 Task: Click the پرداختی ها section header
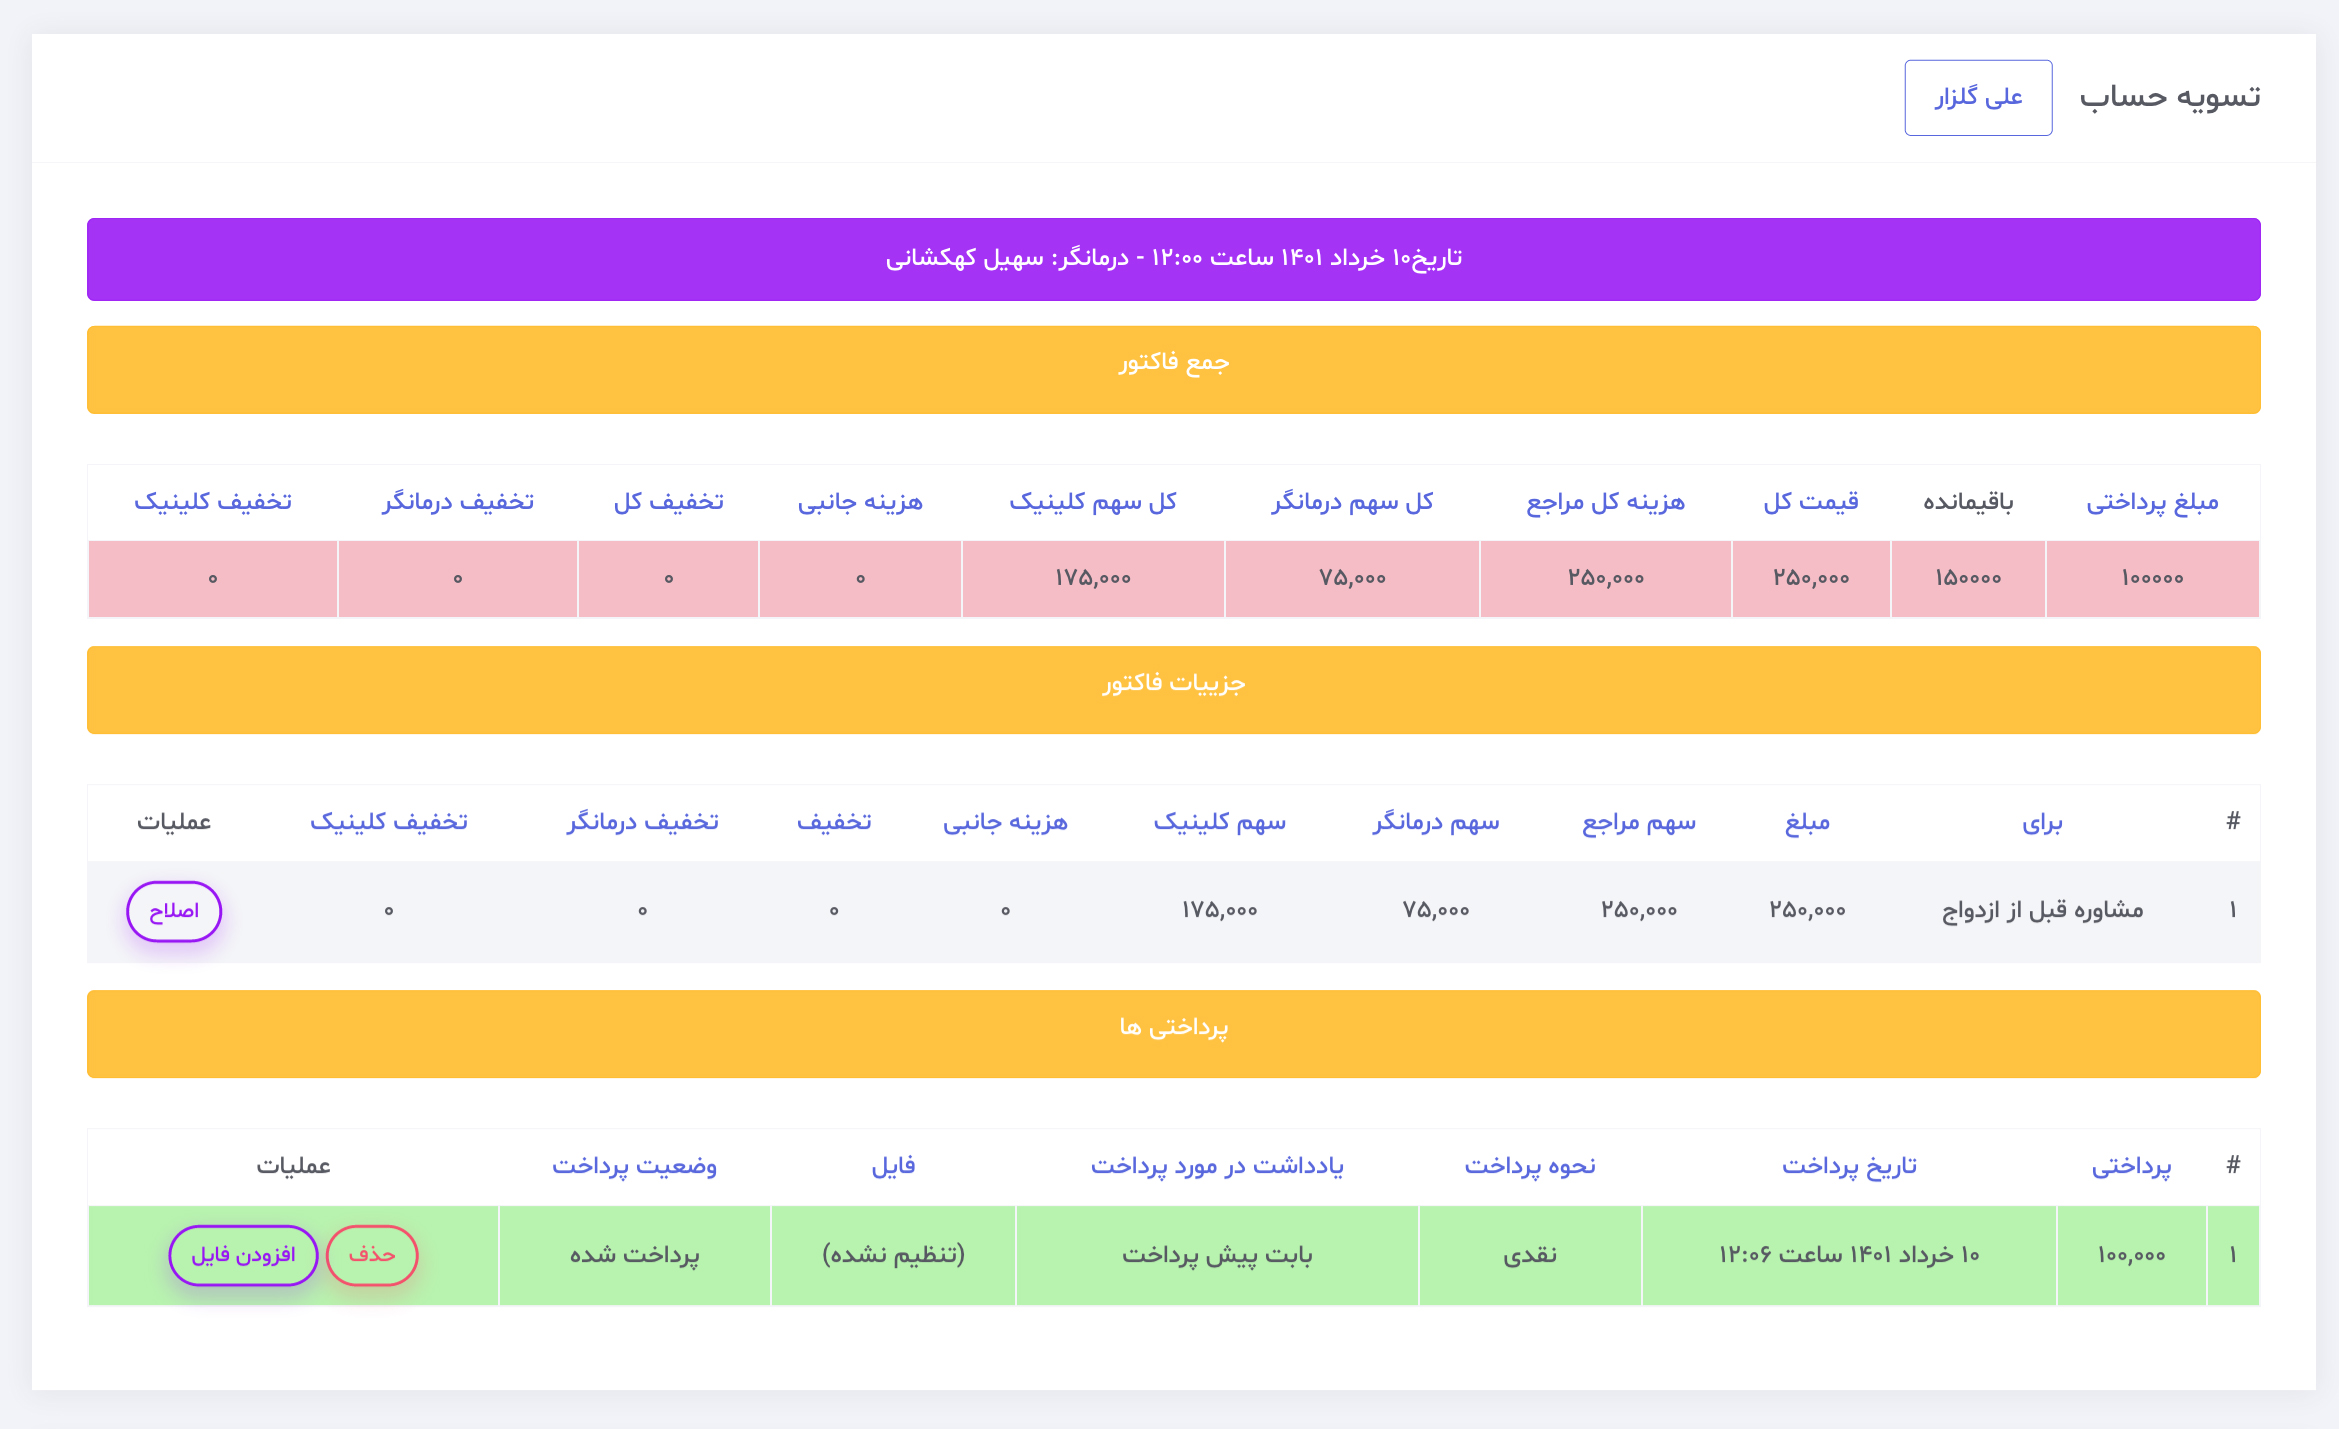1173,1034
